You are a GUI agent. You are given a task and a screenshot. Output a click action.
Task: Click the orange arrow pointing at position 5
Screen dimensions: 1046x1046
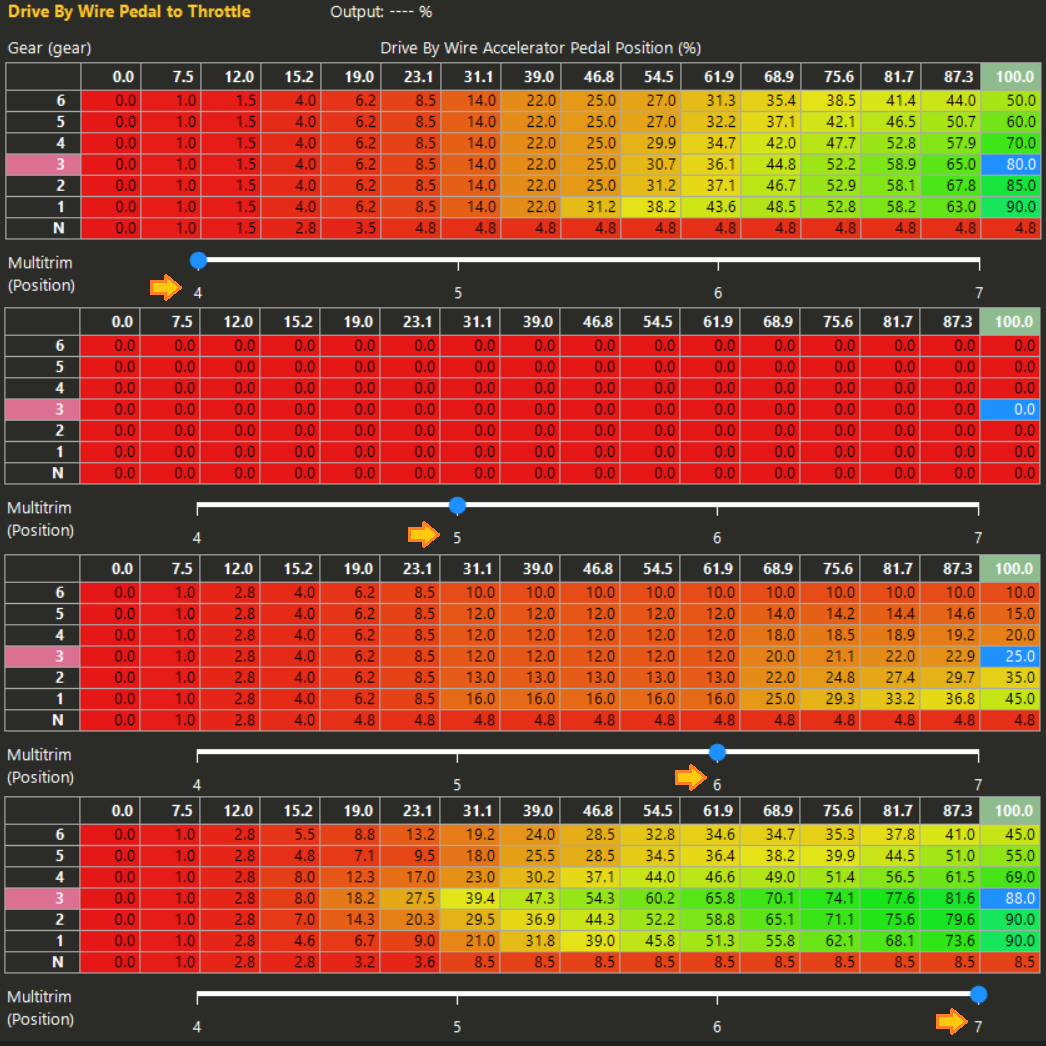[423, 535]
